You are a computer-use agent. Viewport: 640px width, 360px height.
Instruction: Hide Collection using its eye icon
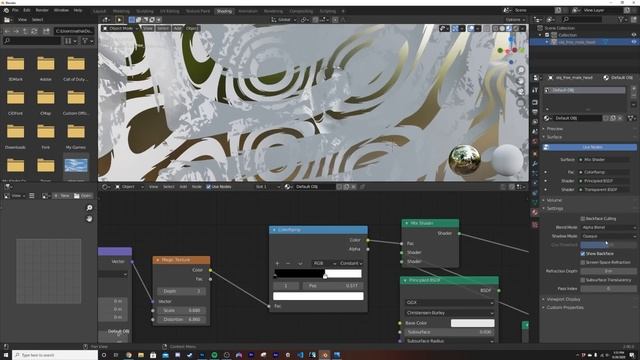pos(634,35)
